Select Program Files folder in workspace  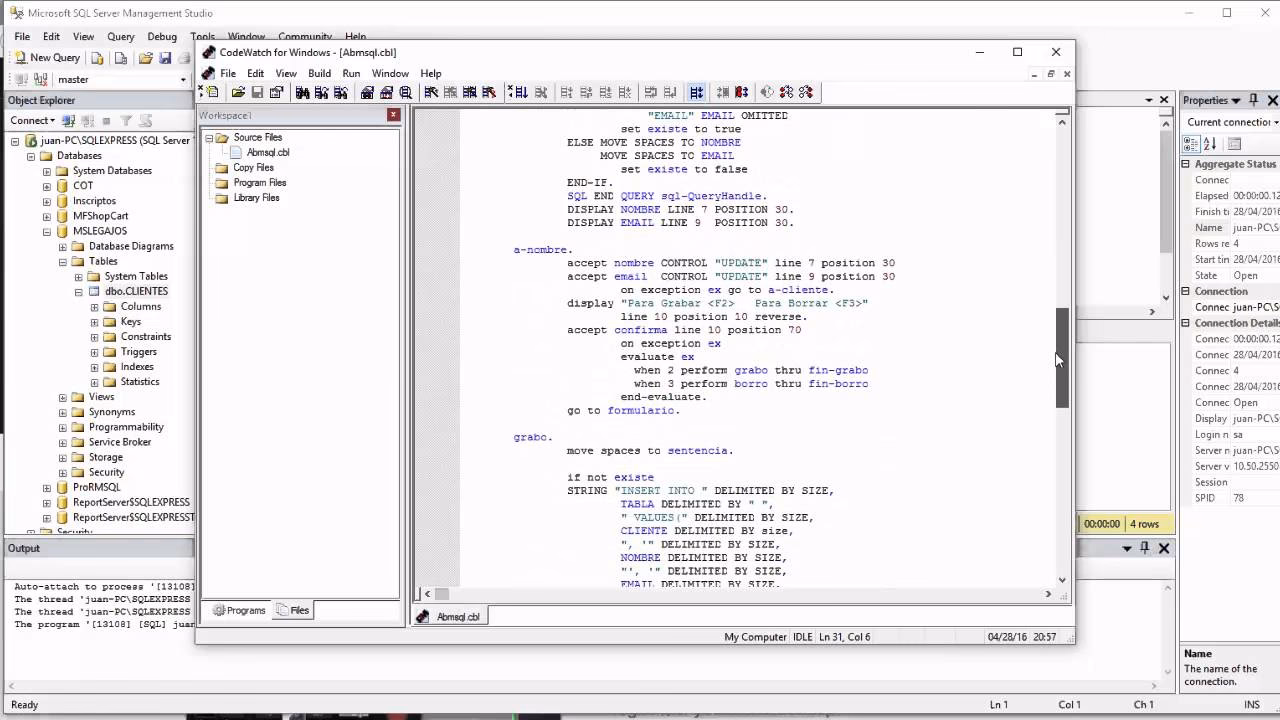click(260, 183)
